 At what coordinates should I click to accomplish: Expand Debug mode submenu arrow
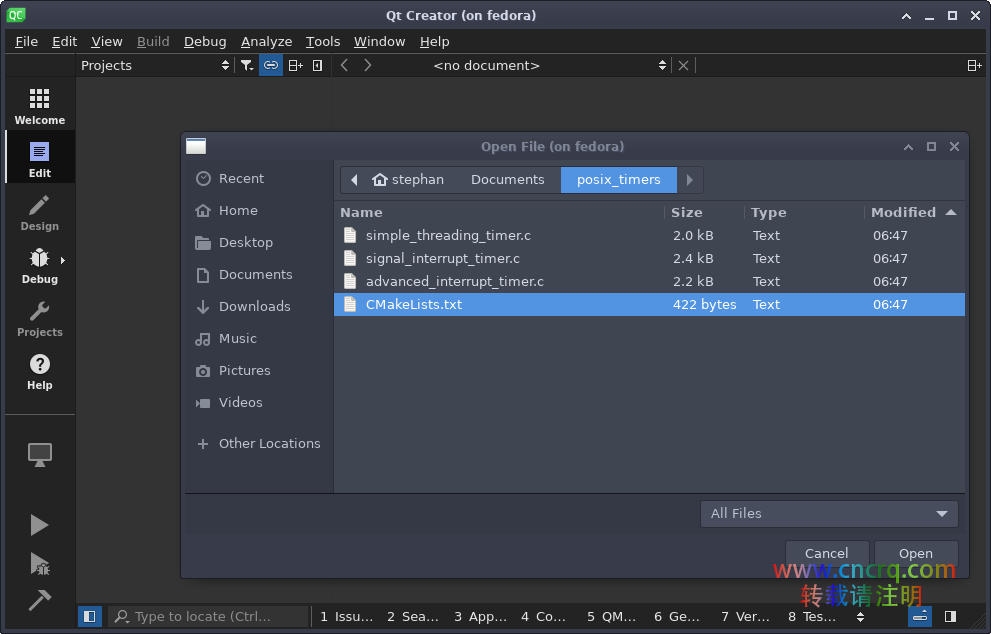[x=63, y=260]
